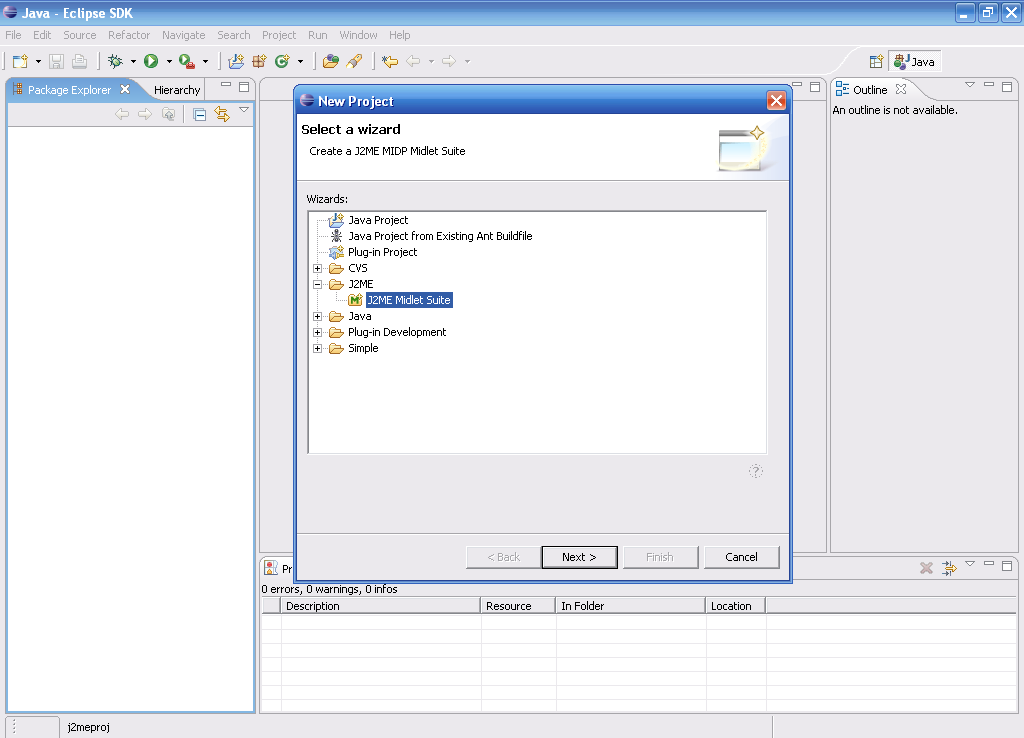Click the Last Edit Location icon

tap(390, 61)
